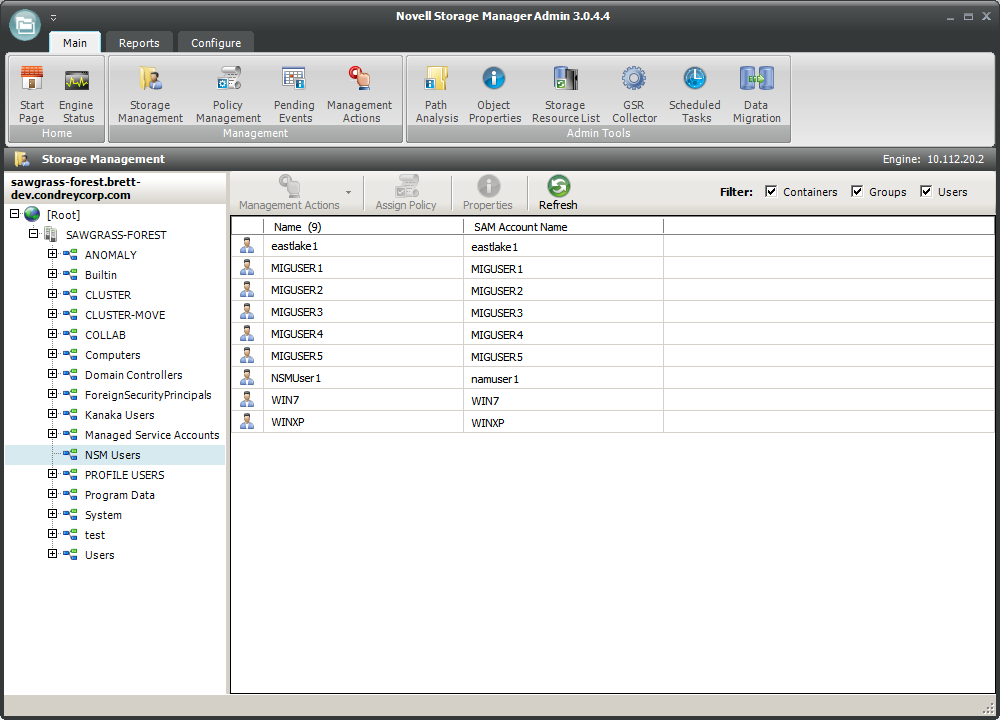
Task: Click the user icon next to NSMUser1
Action: [247, 378]
